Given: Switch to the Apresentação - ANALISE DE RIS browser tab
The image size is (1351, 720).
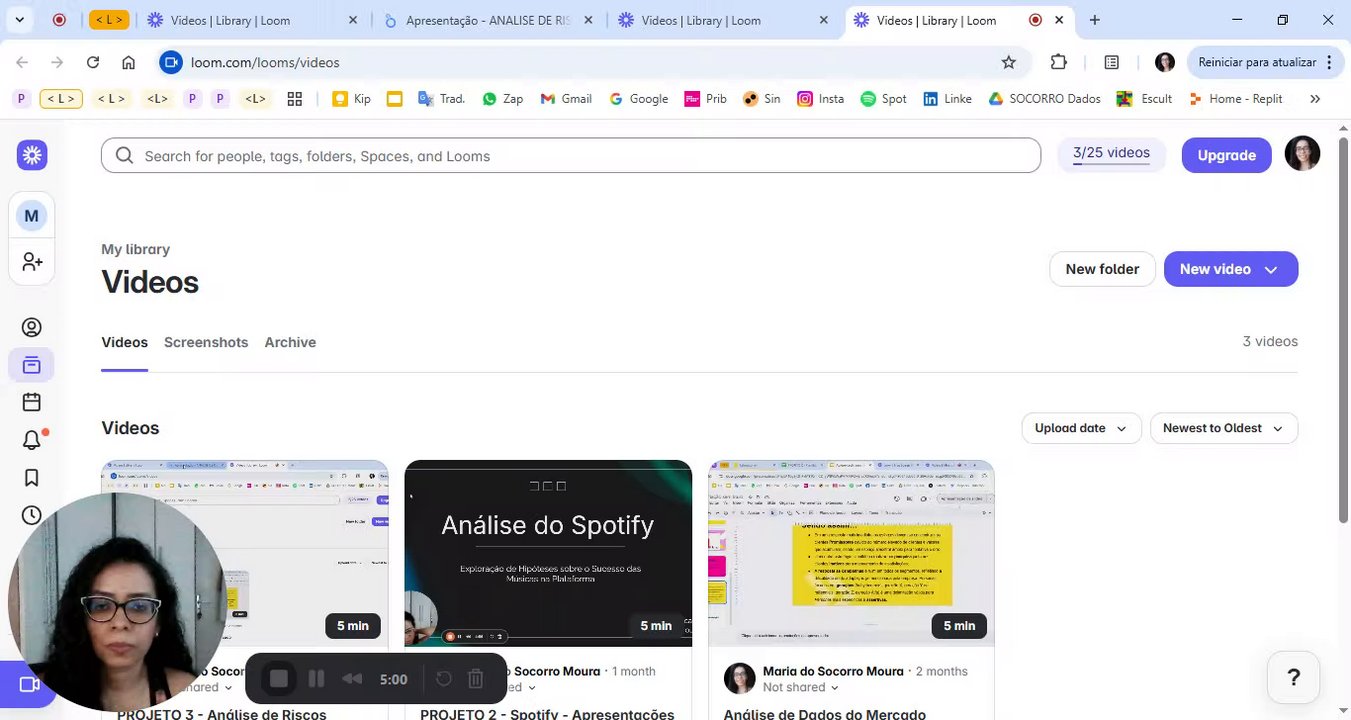Looking at the screenshot, I should click(488, 20).
